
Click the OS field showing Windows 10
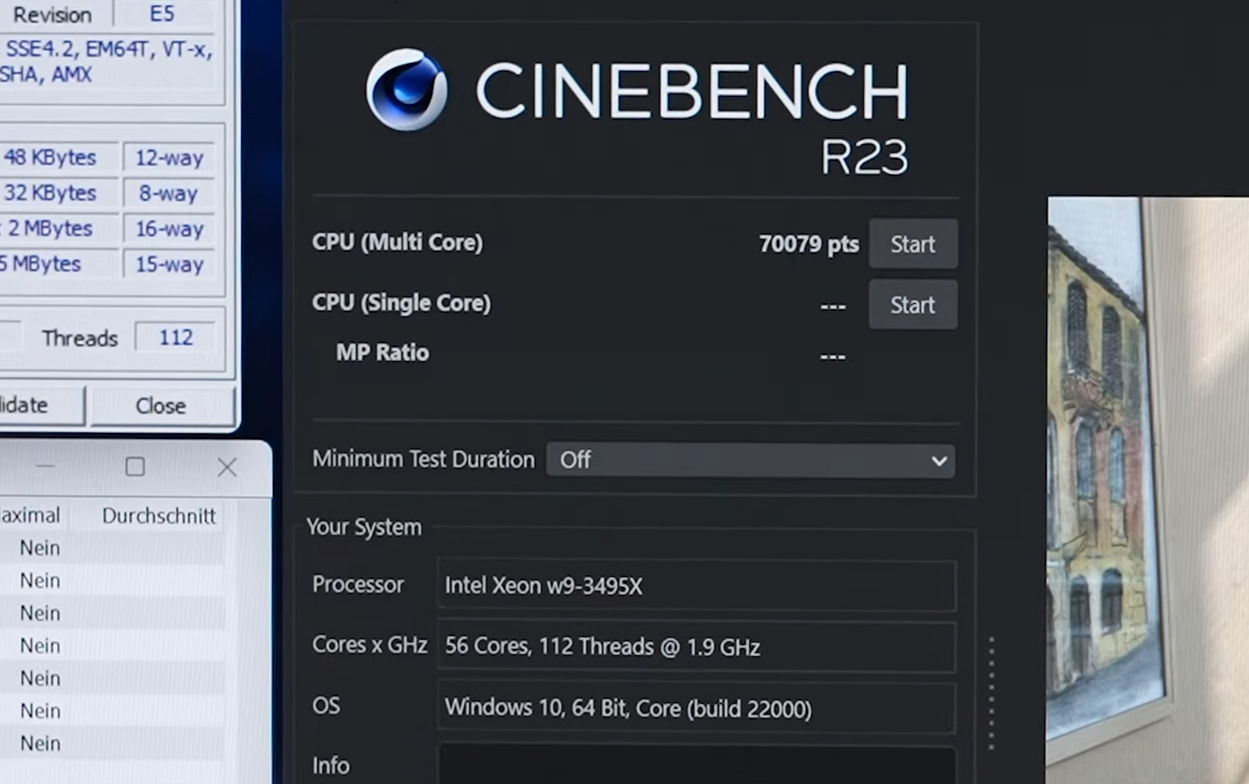click(x=696, y=708)
